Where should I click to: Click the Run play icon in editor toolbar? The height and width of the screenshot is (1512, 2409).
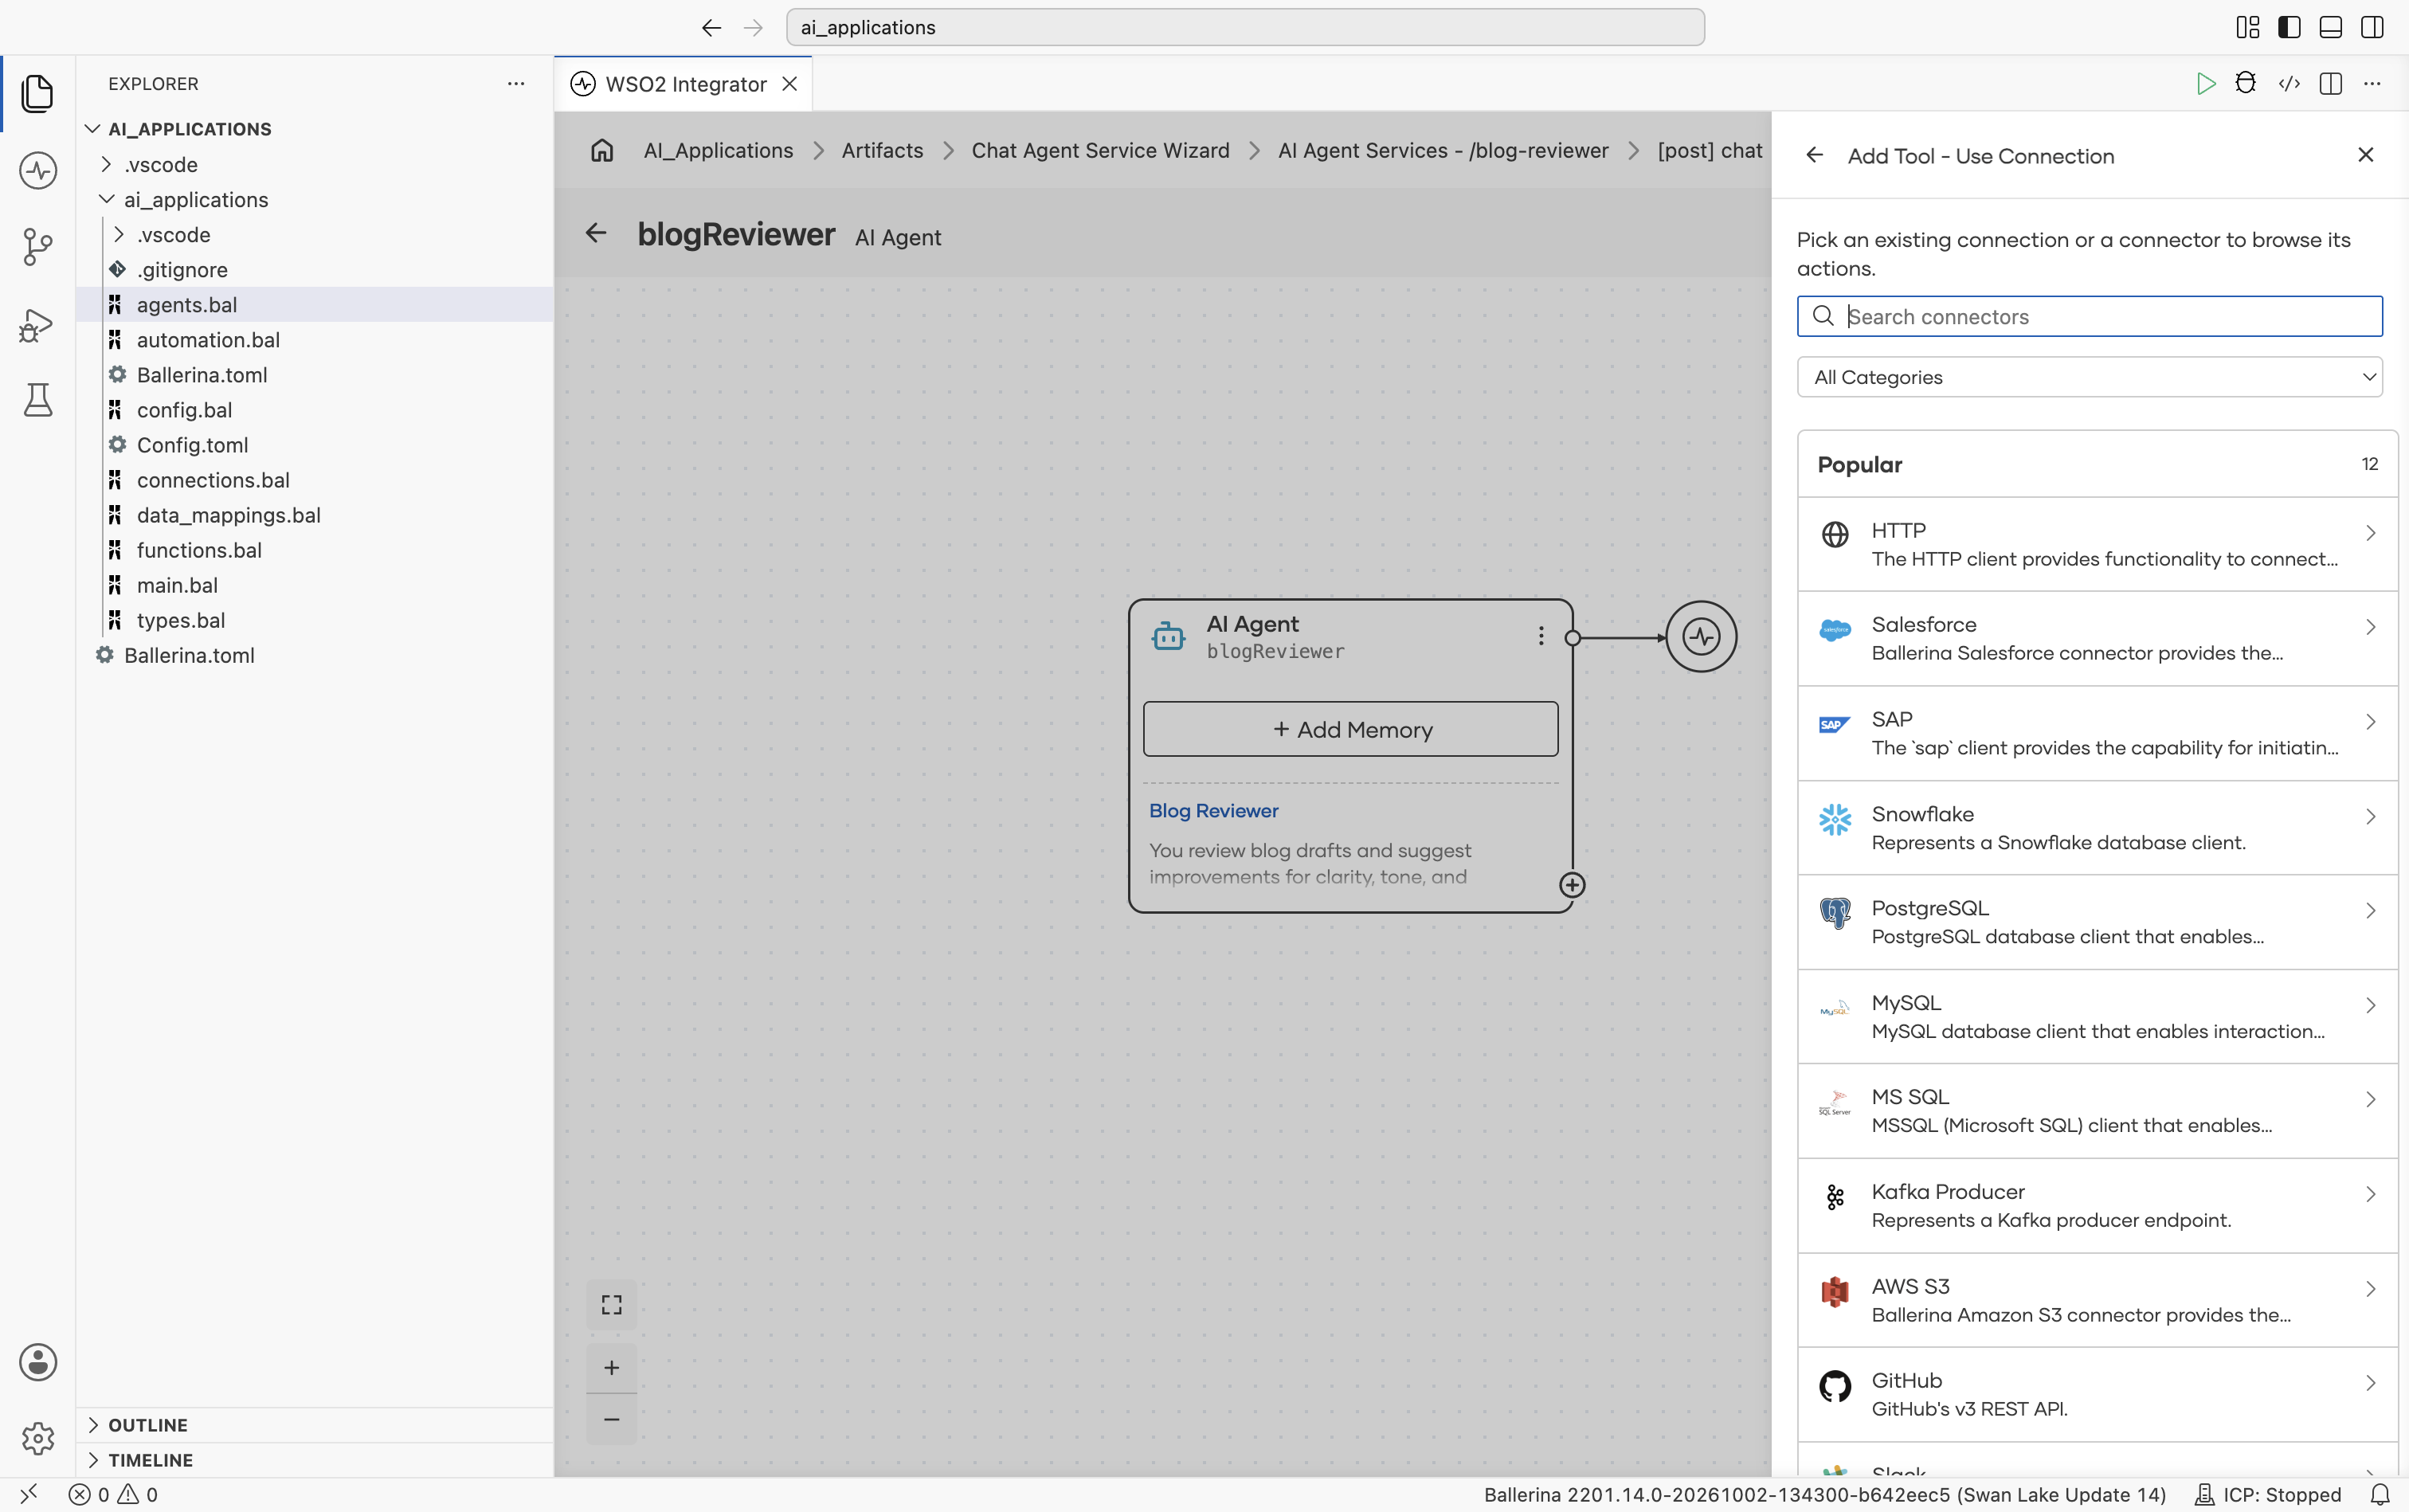coord(2205,84)
